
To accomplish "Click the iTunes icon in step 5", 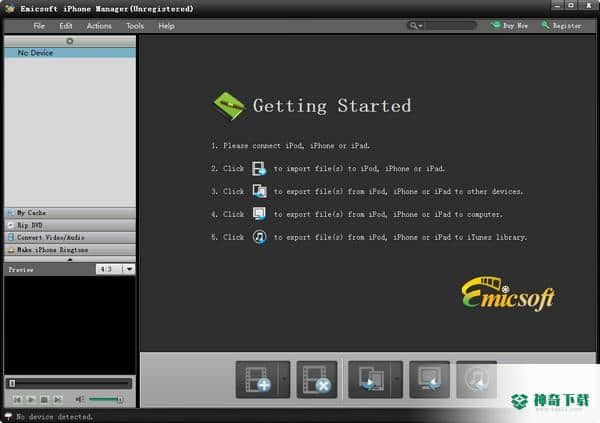I will pos(259,237).
